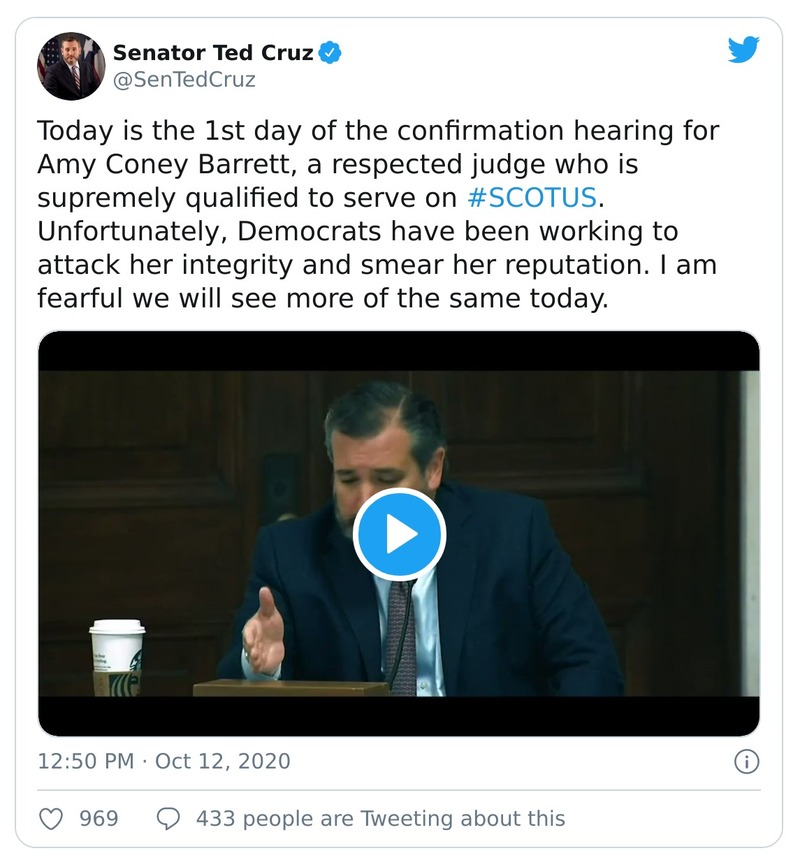
Task: Click the video's bottom black letterbox bar
Action: [399, 716]
